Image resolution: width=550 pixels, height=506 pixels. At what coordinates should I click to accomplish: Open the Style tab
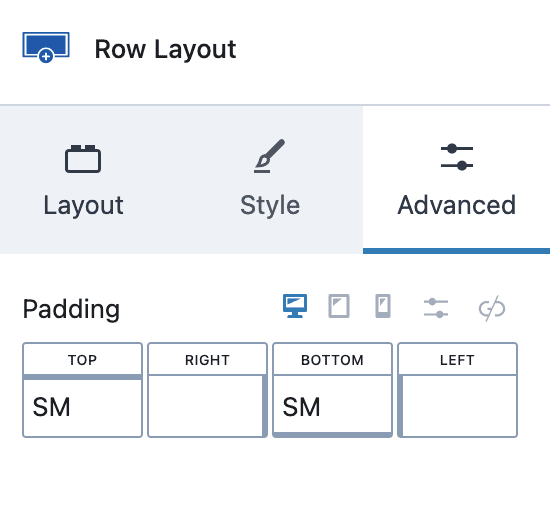pyautogui.click(x=270, y=180)
